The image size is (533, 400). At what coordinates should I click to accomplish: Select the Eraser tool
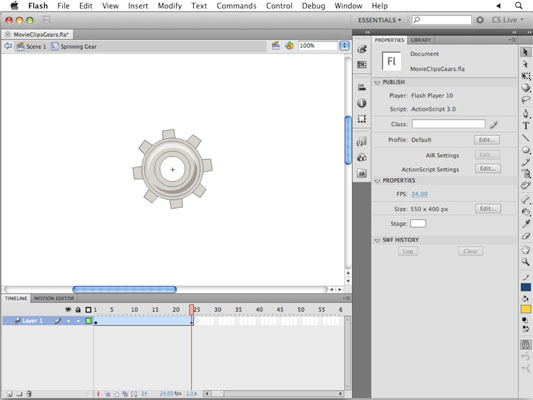(x=526, y=236)
